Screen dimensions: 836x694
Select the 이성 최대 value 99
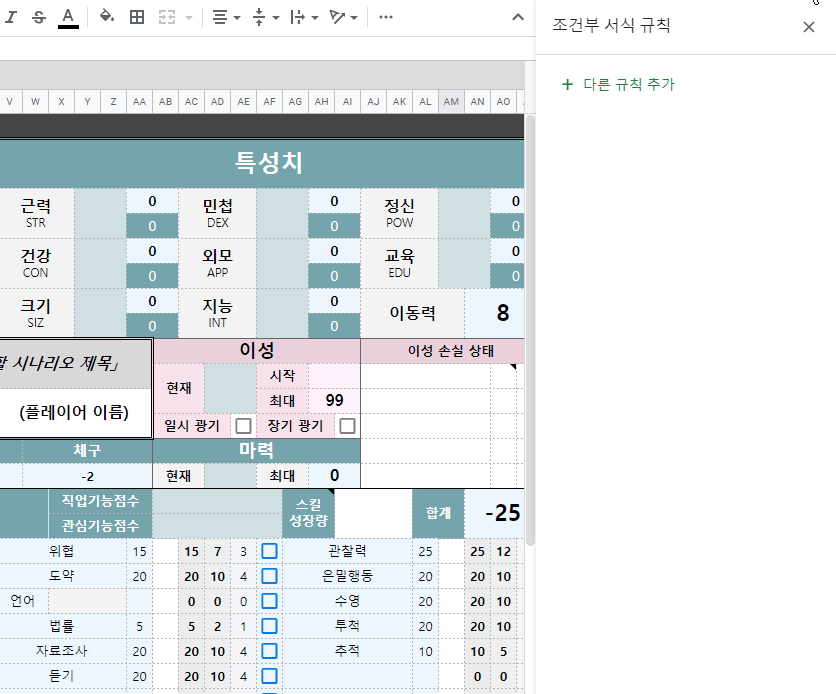pyautogui.click(x=334, y=401)
